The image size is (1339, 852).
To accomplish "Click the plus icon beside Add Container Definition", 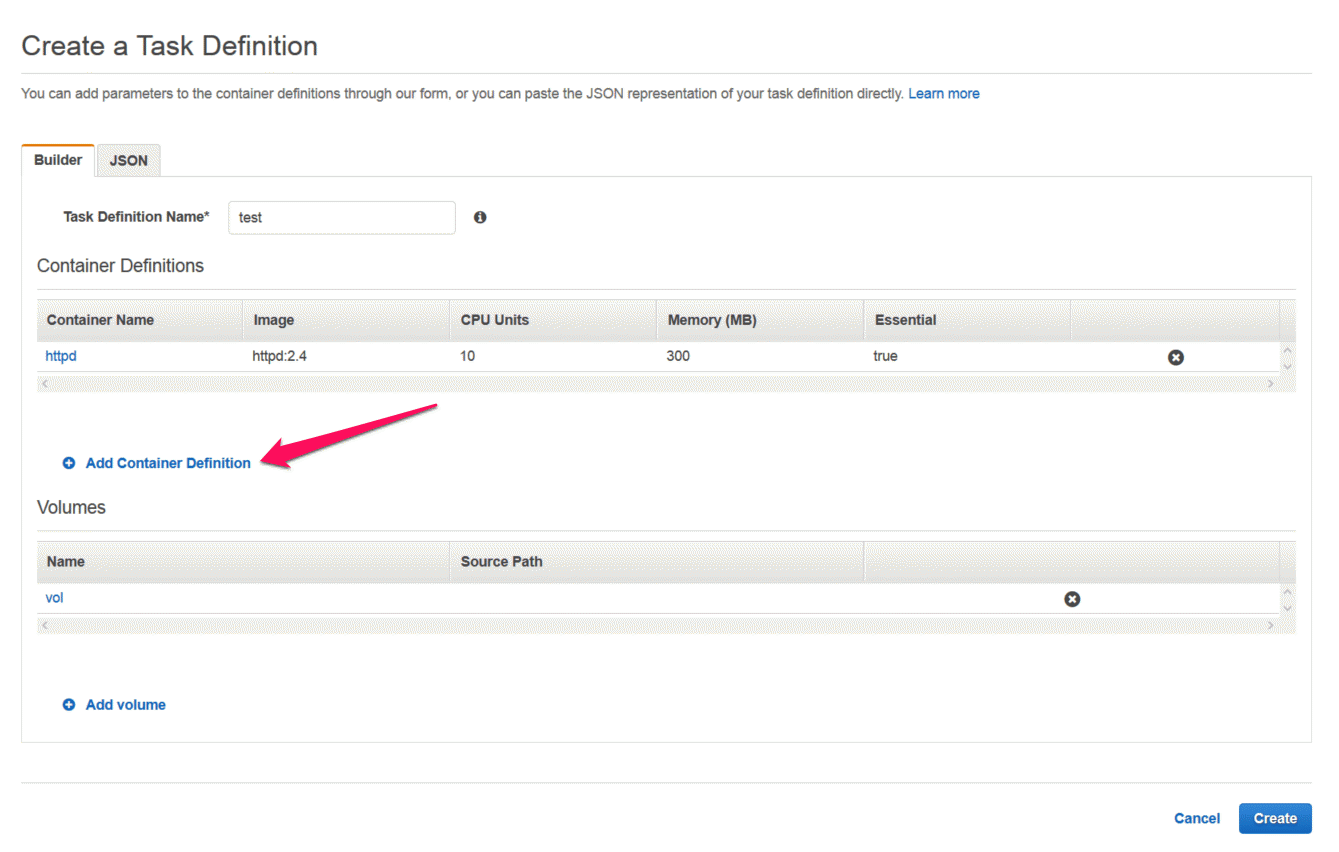I will (69, 463).
